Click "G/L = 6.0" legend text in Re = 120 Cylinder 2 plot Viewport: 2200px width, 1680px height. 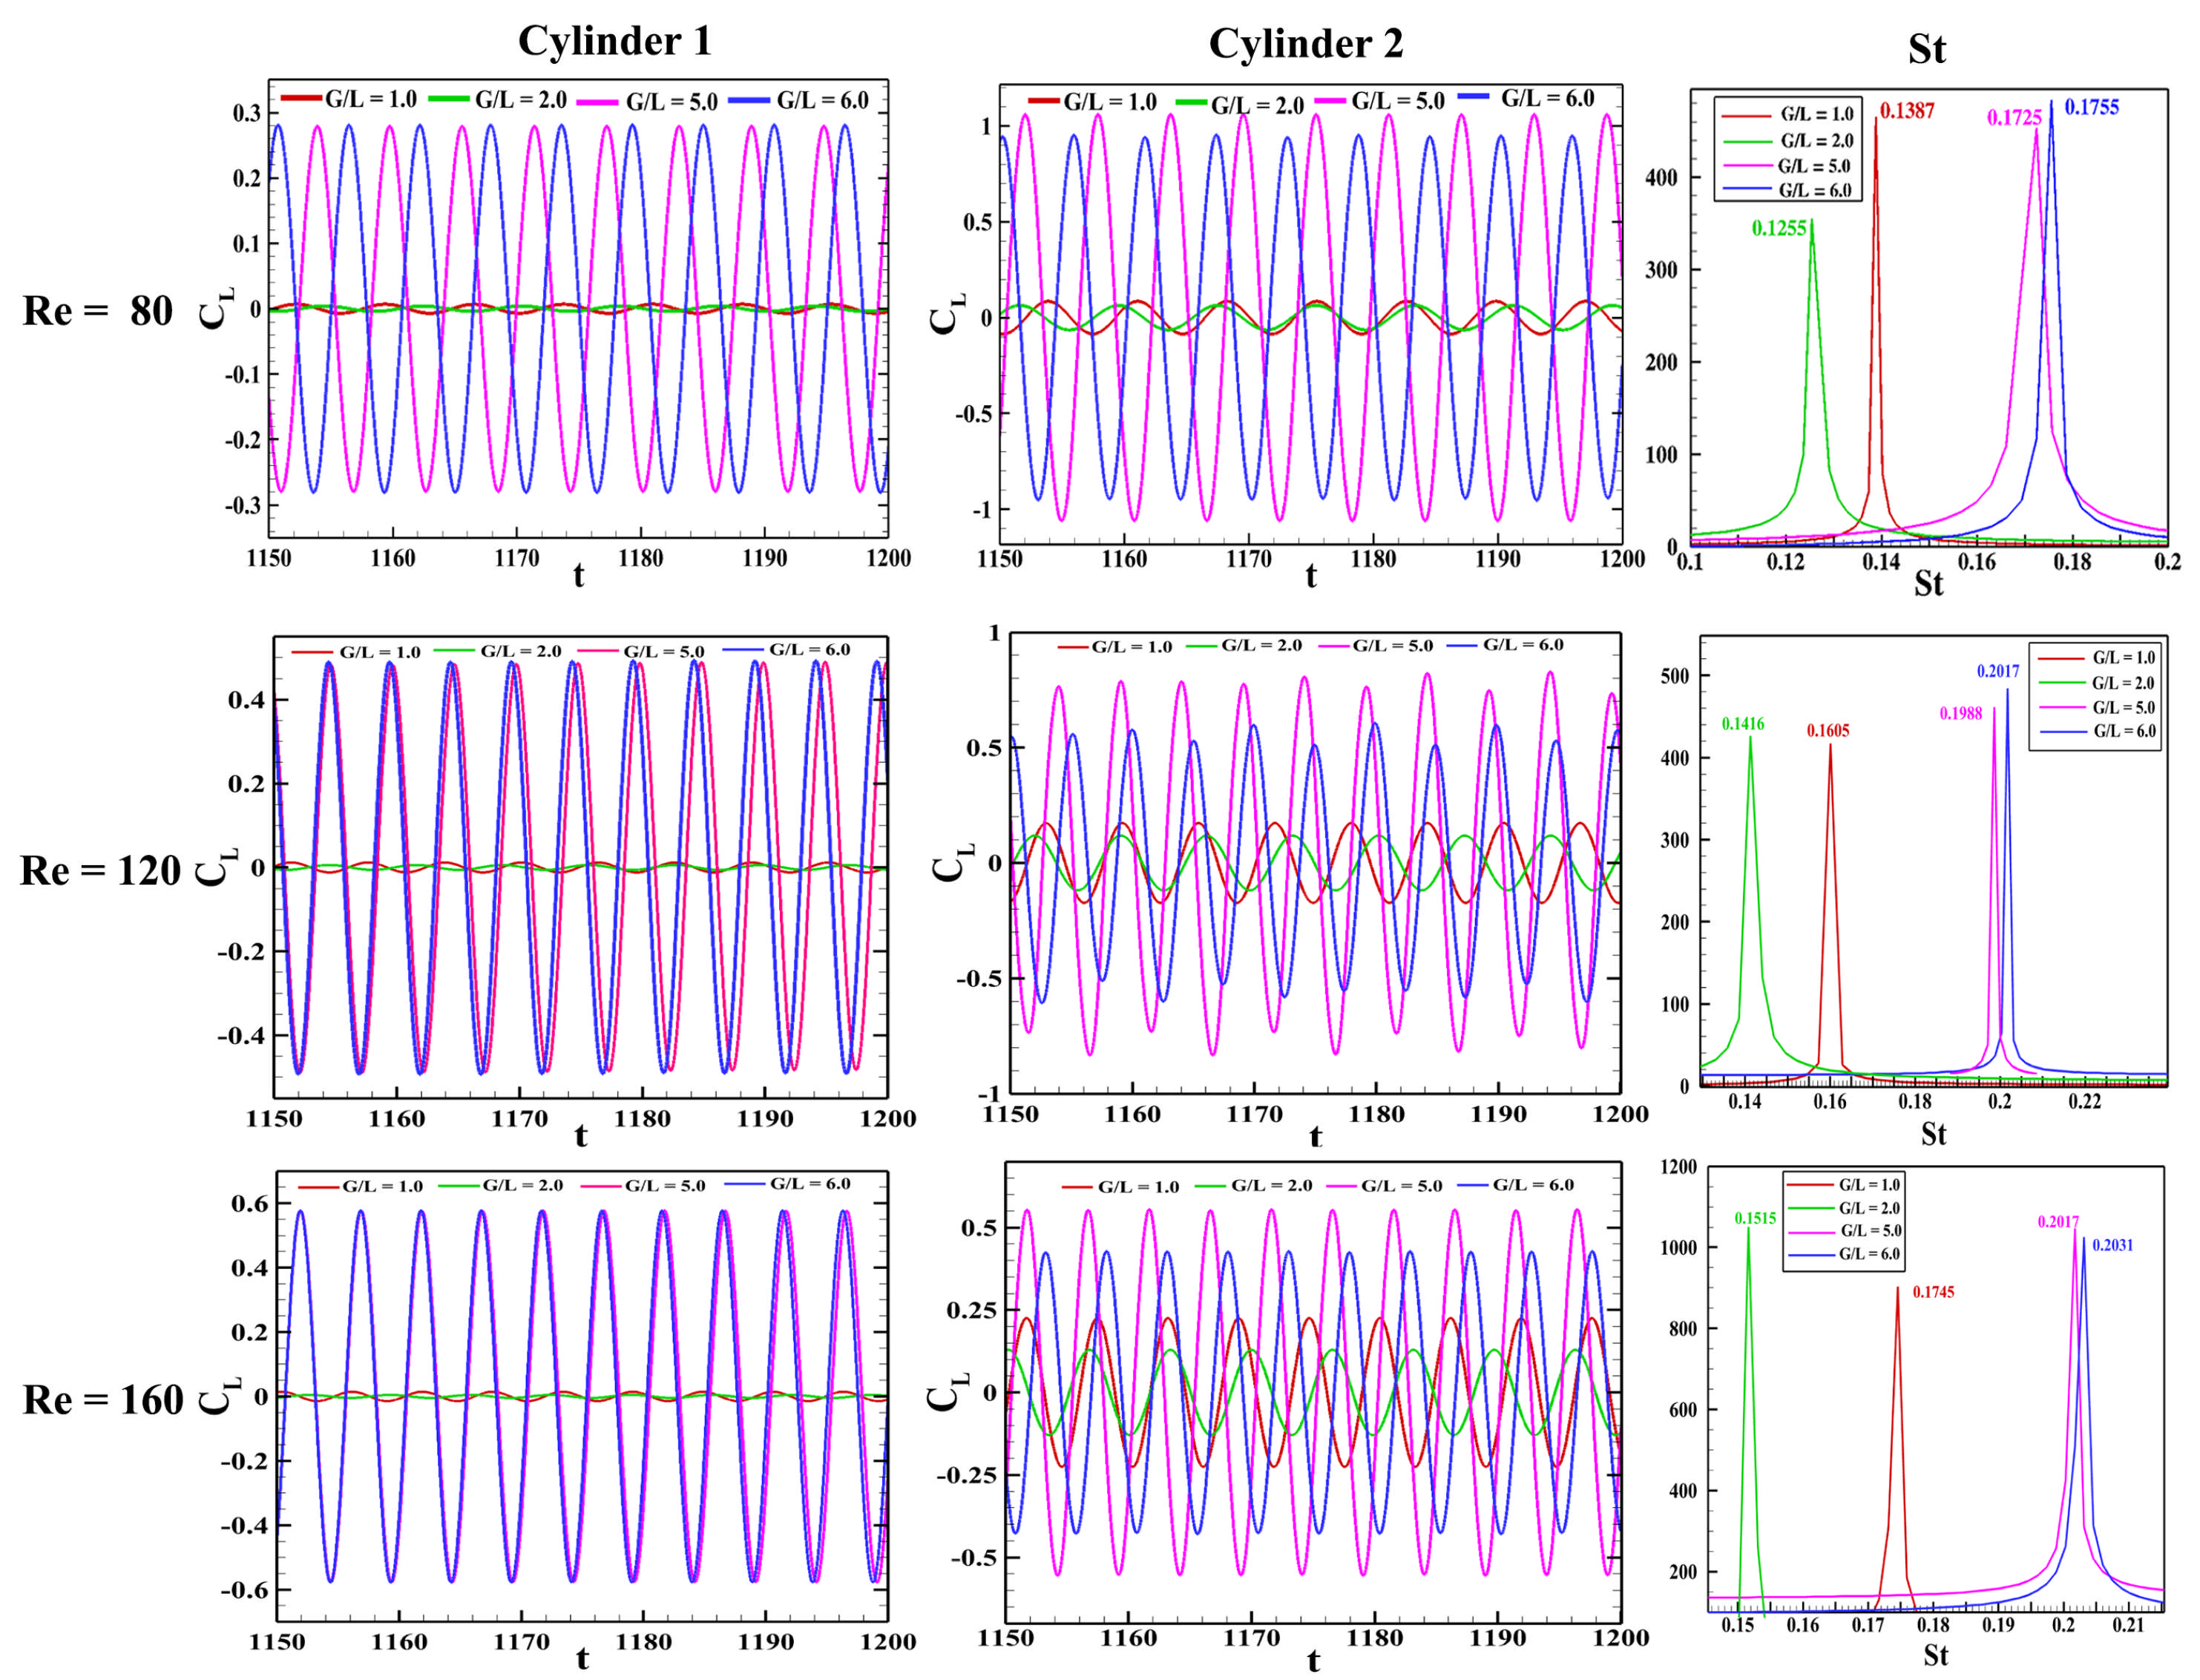(1523, 645)
